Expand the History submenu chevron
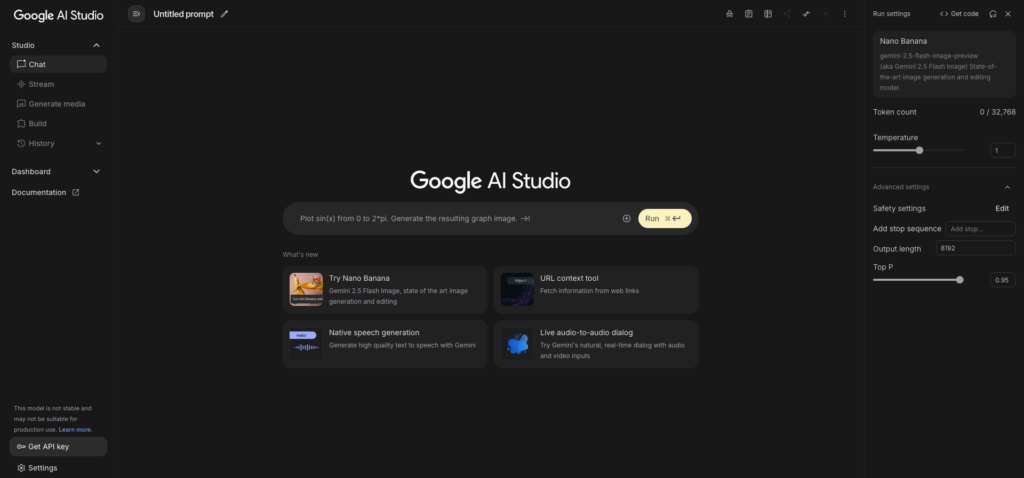 coord(99,143)
